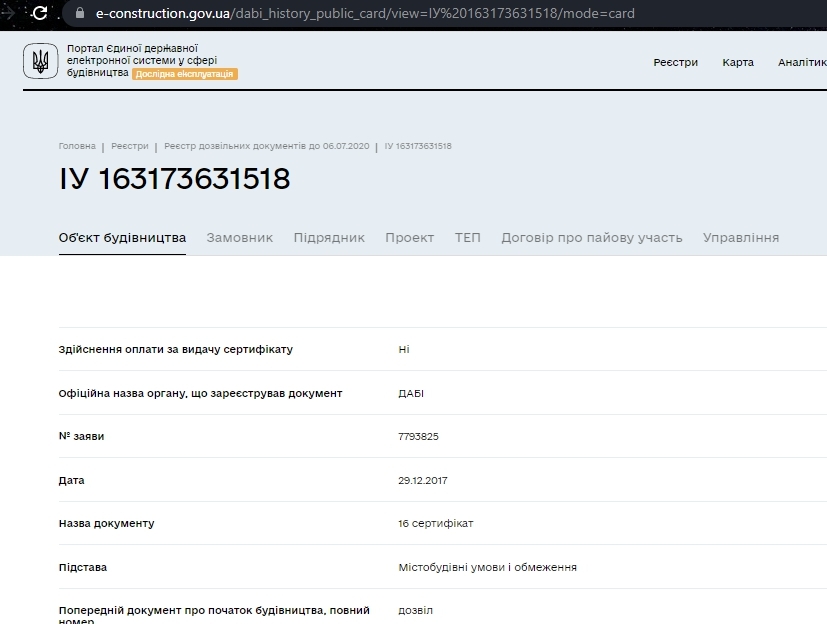The image size is (827, 624).
Task: Click the value Містобудівні умови і обмеження
Action: (487, 567)
